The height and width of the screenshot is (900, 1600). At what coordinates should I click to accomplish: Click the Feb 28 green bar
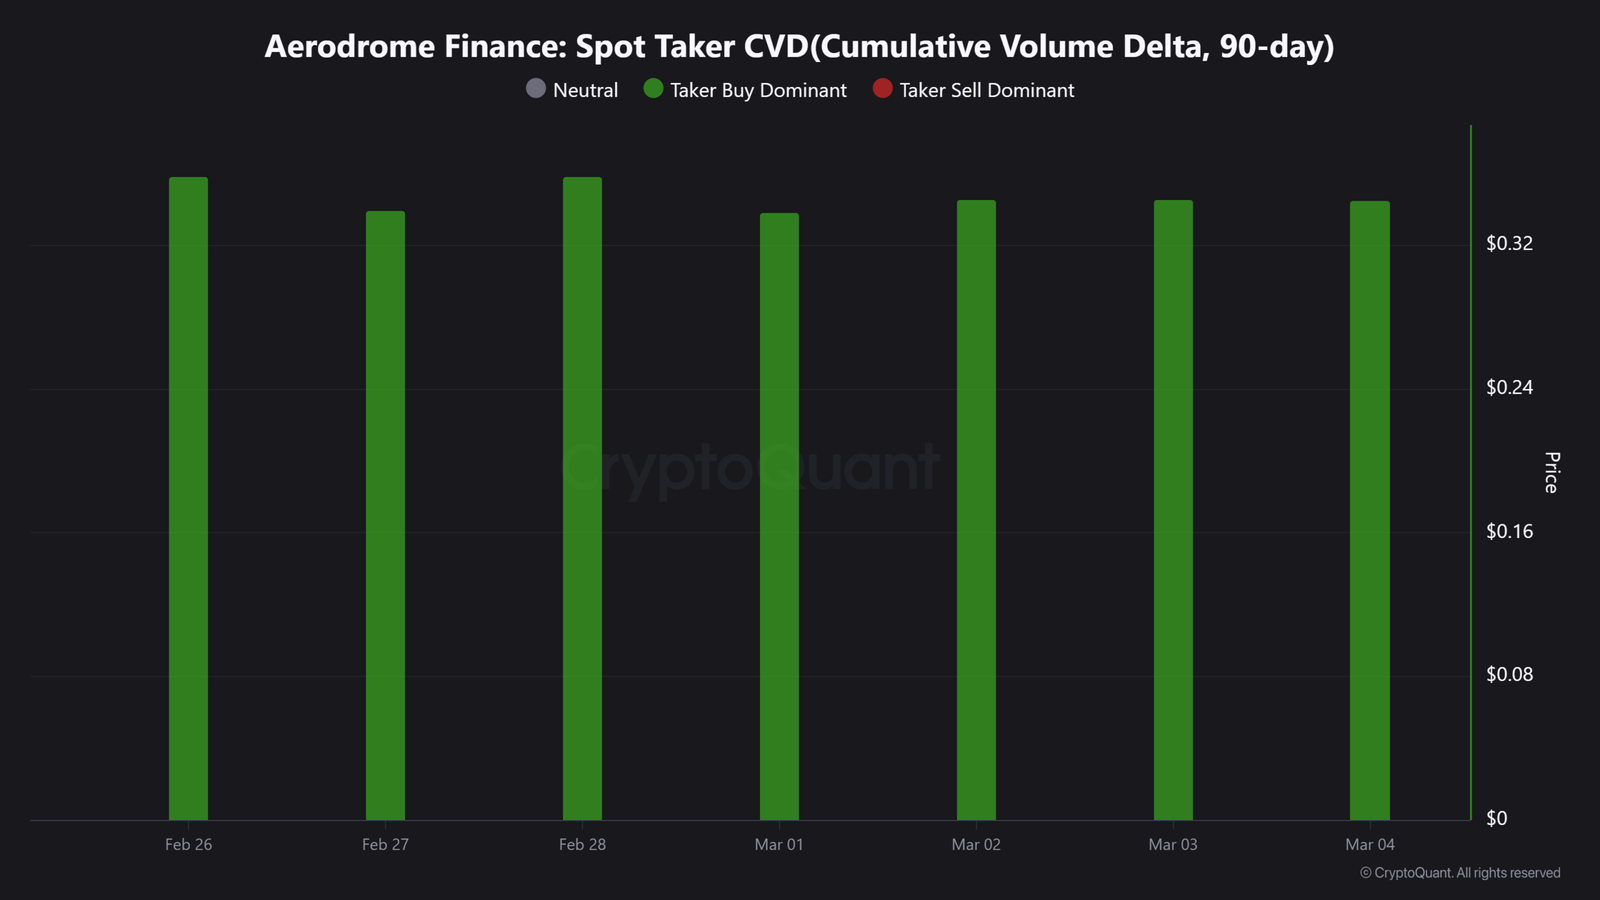point(582,500)
